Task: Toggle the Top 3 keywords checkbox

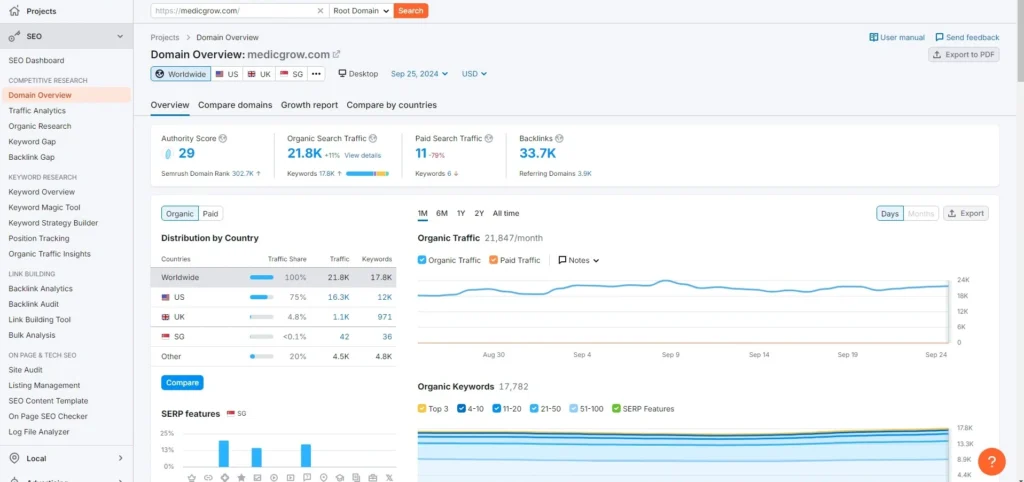Action: coord(422,409)
